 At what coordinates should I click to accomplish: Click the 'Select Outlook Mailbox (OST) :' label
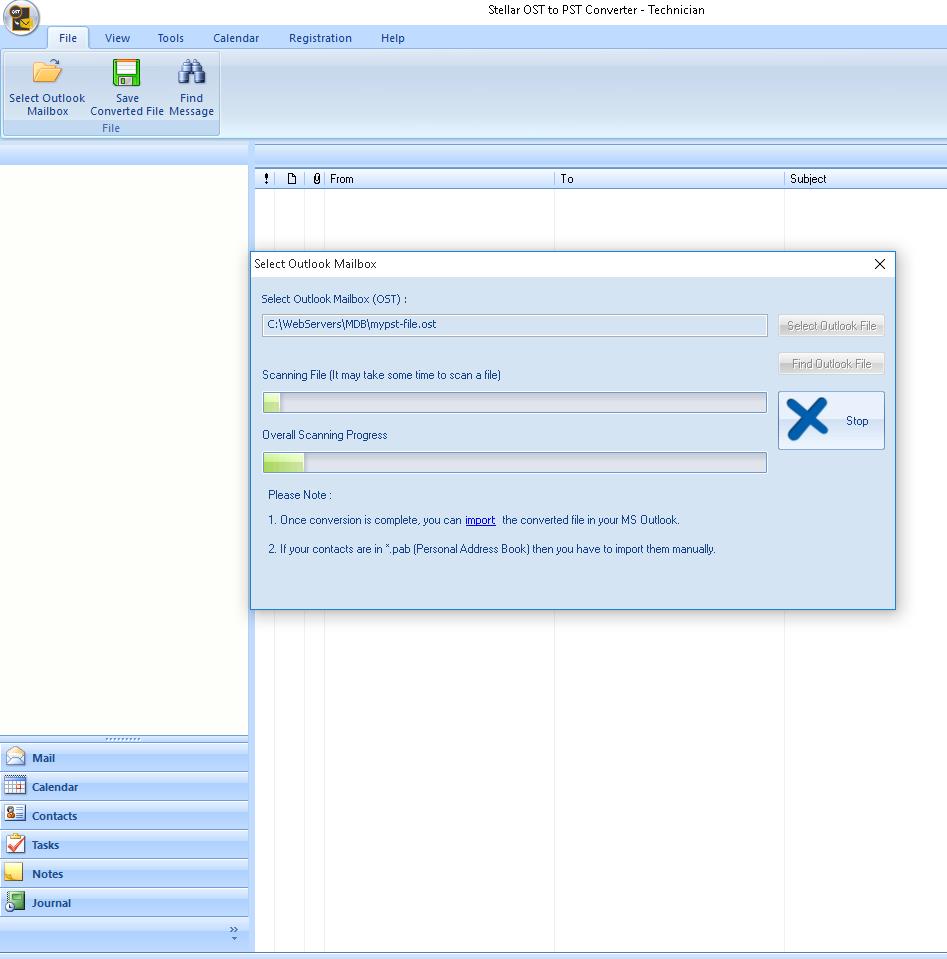tap(334, 299)
